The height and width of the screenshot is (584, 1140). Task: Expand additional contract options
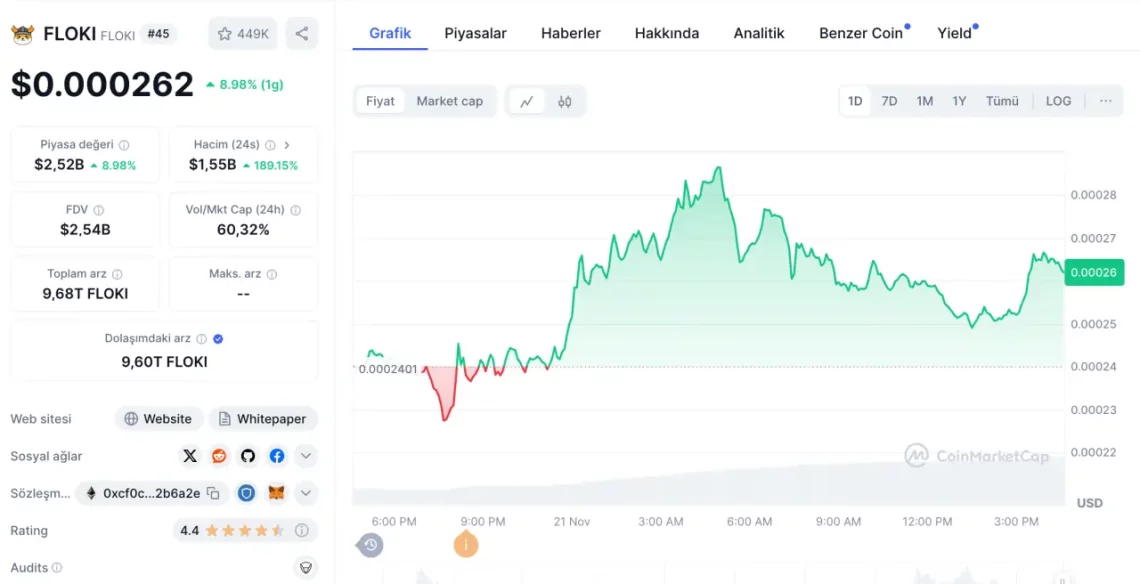[305, 492]
